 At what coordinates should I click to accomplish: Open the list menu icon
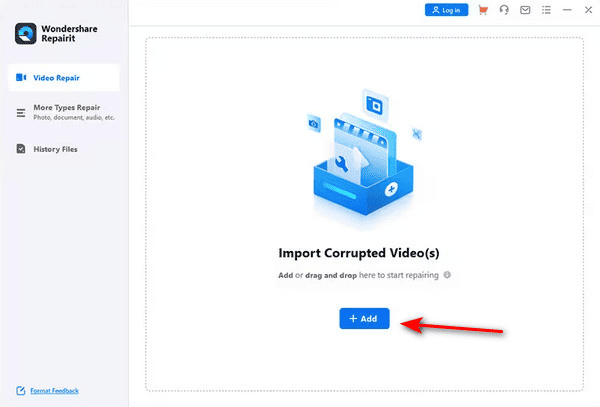point(546,10)
